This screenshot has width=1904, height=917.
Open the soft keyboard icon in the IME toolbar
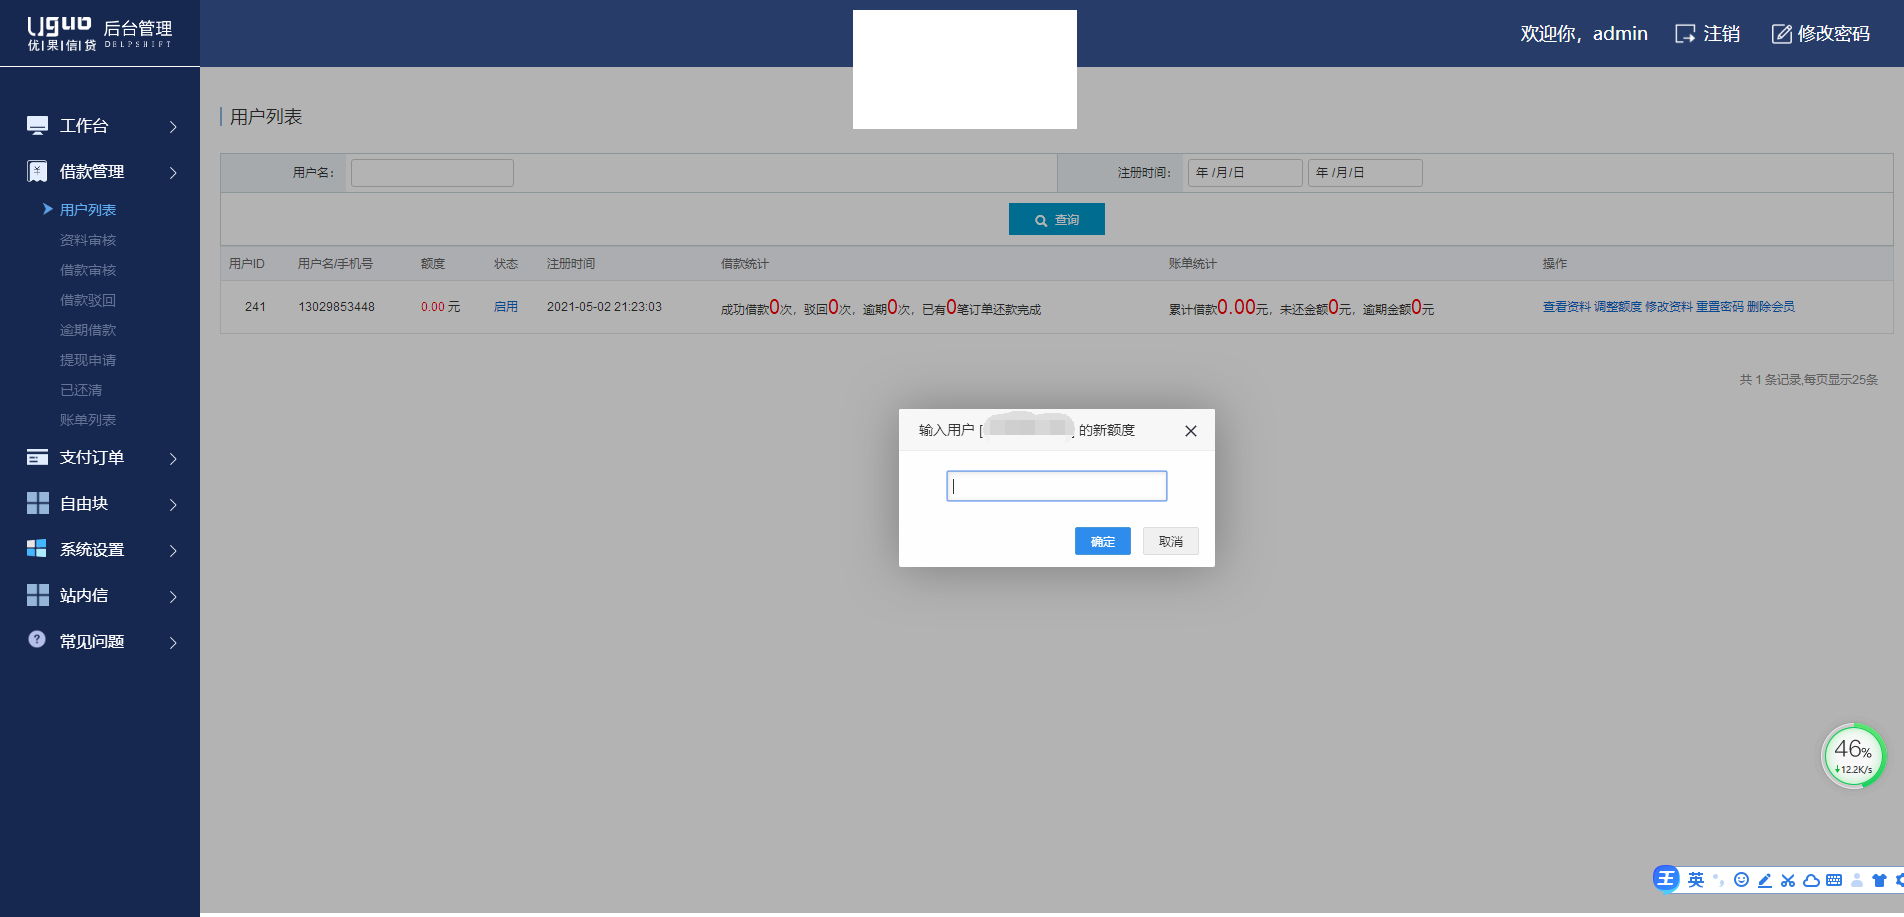pos(1834,880)
